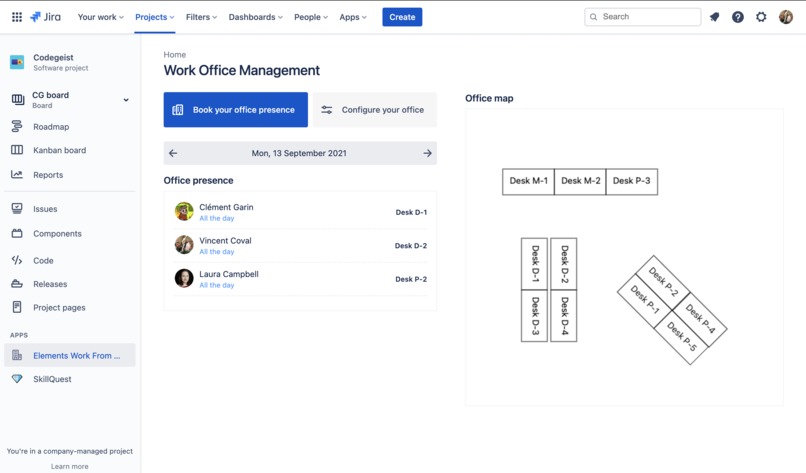Open the Dashboards dropdown menu
Viewport: 806px width, 473px height.
tap(255, 17)
